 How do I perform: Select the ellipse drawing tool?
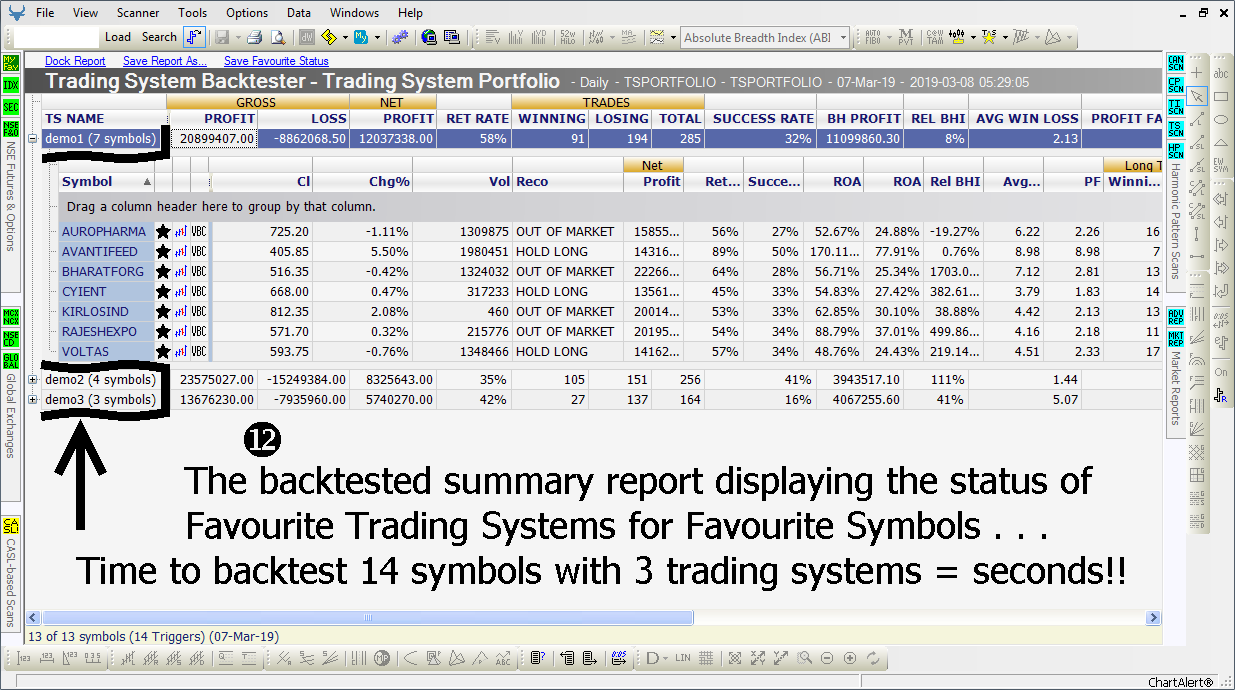[1221, 120]
